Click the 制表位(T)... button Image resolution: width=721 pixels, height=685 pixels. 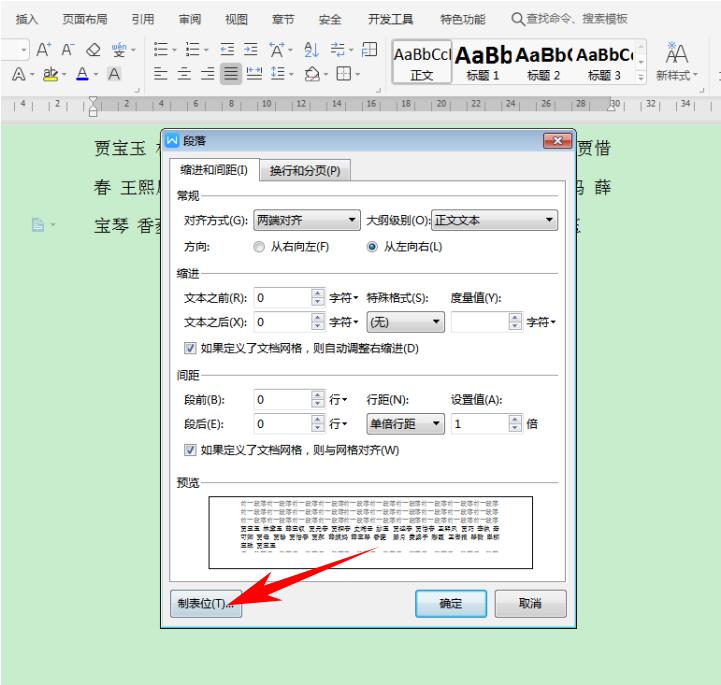(x=206, y=604)
